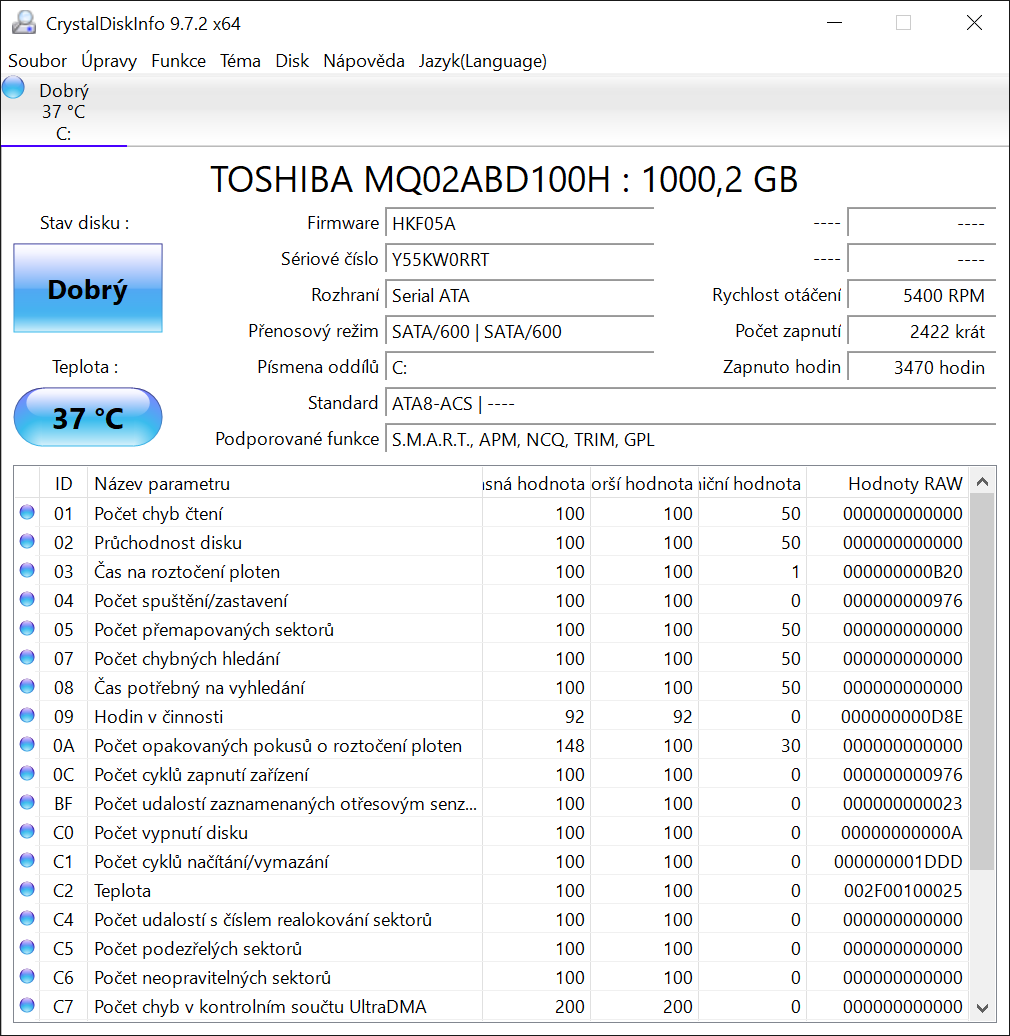
Task: Click status orb beside Hodin v činnosti
Action: pyautogui.click(x=26, y=716)
